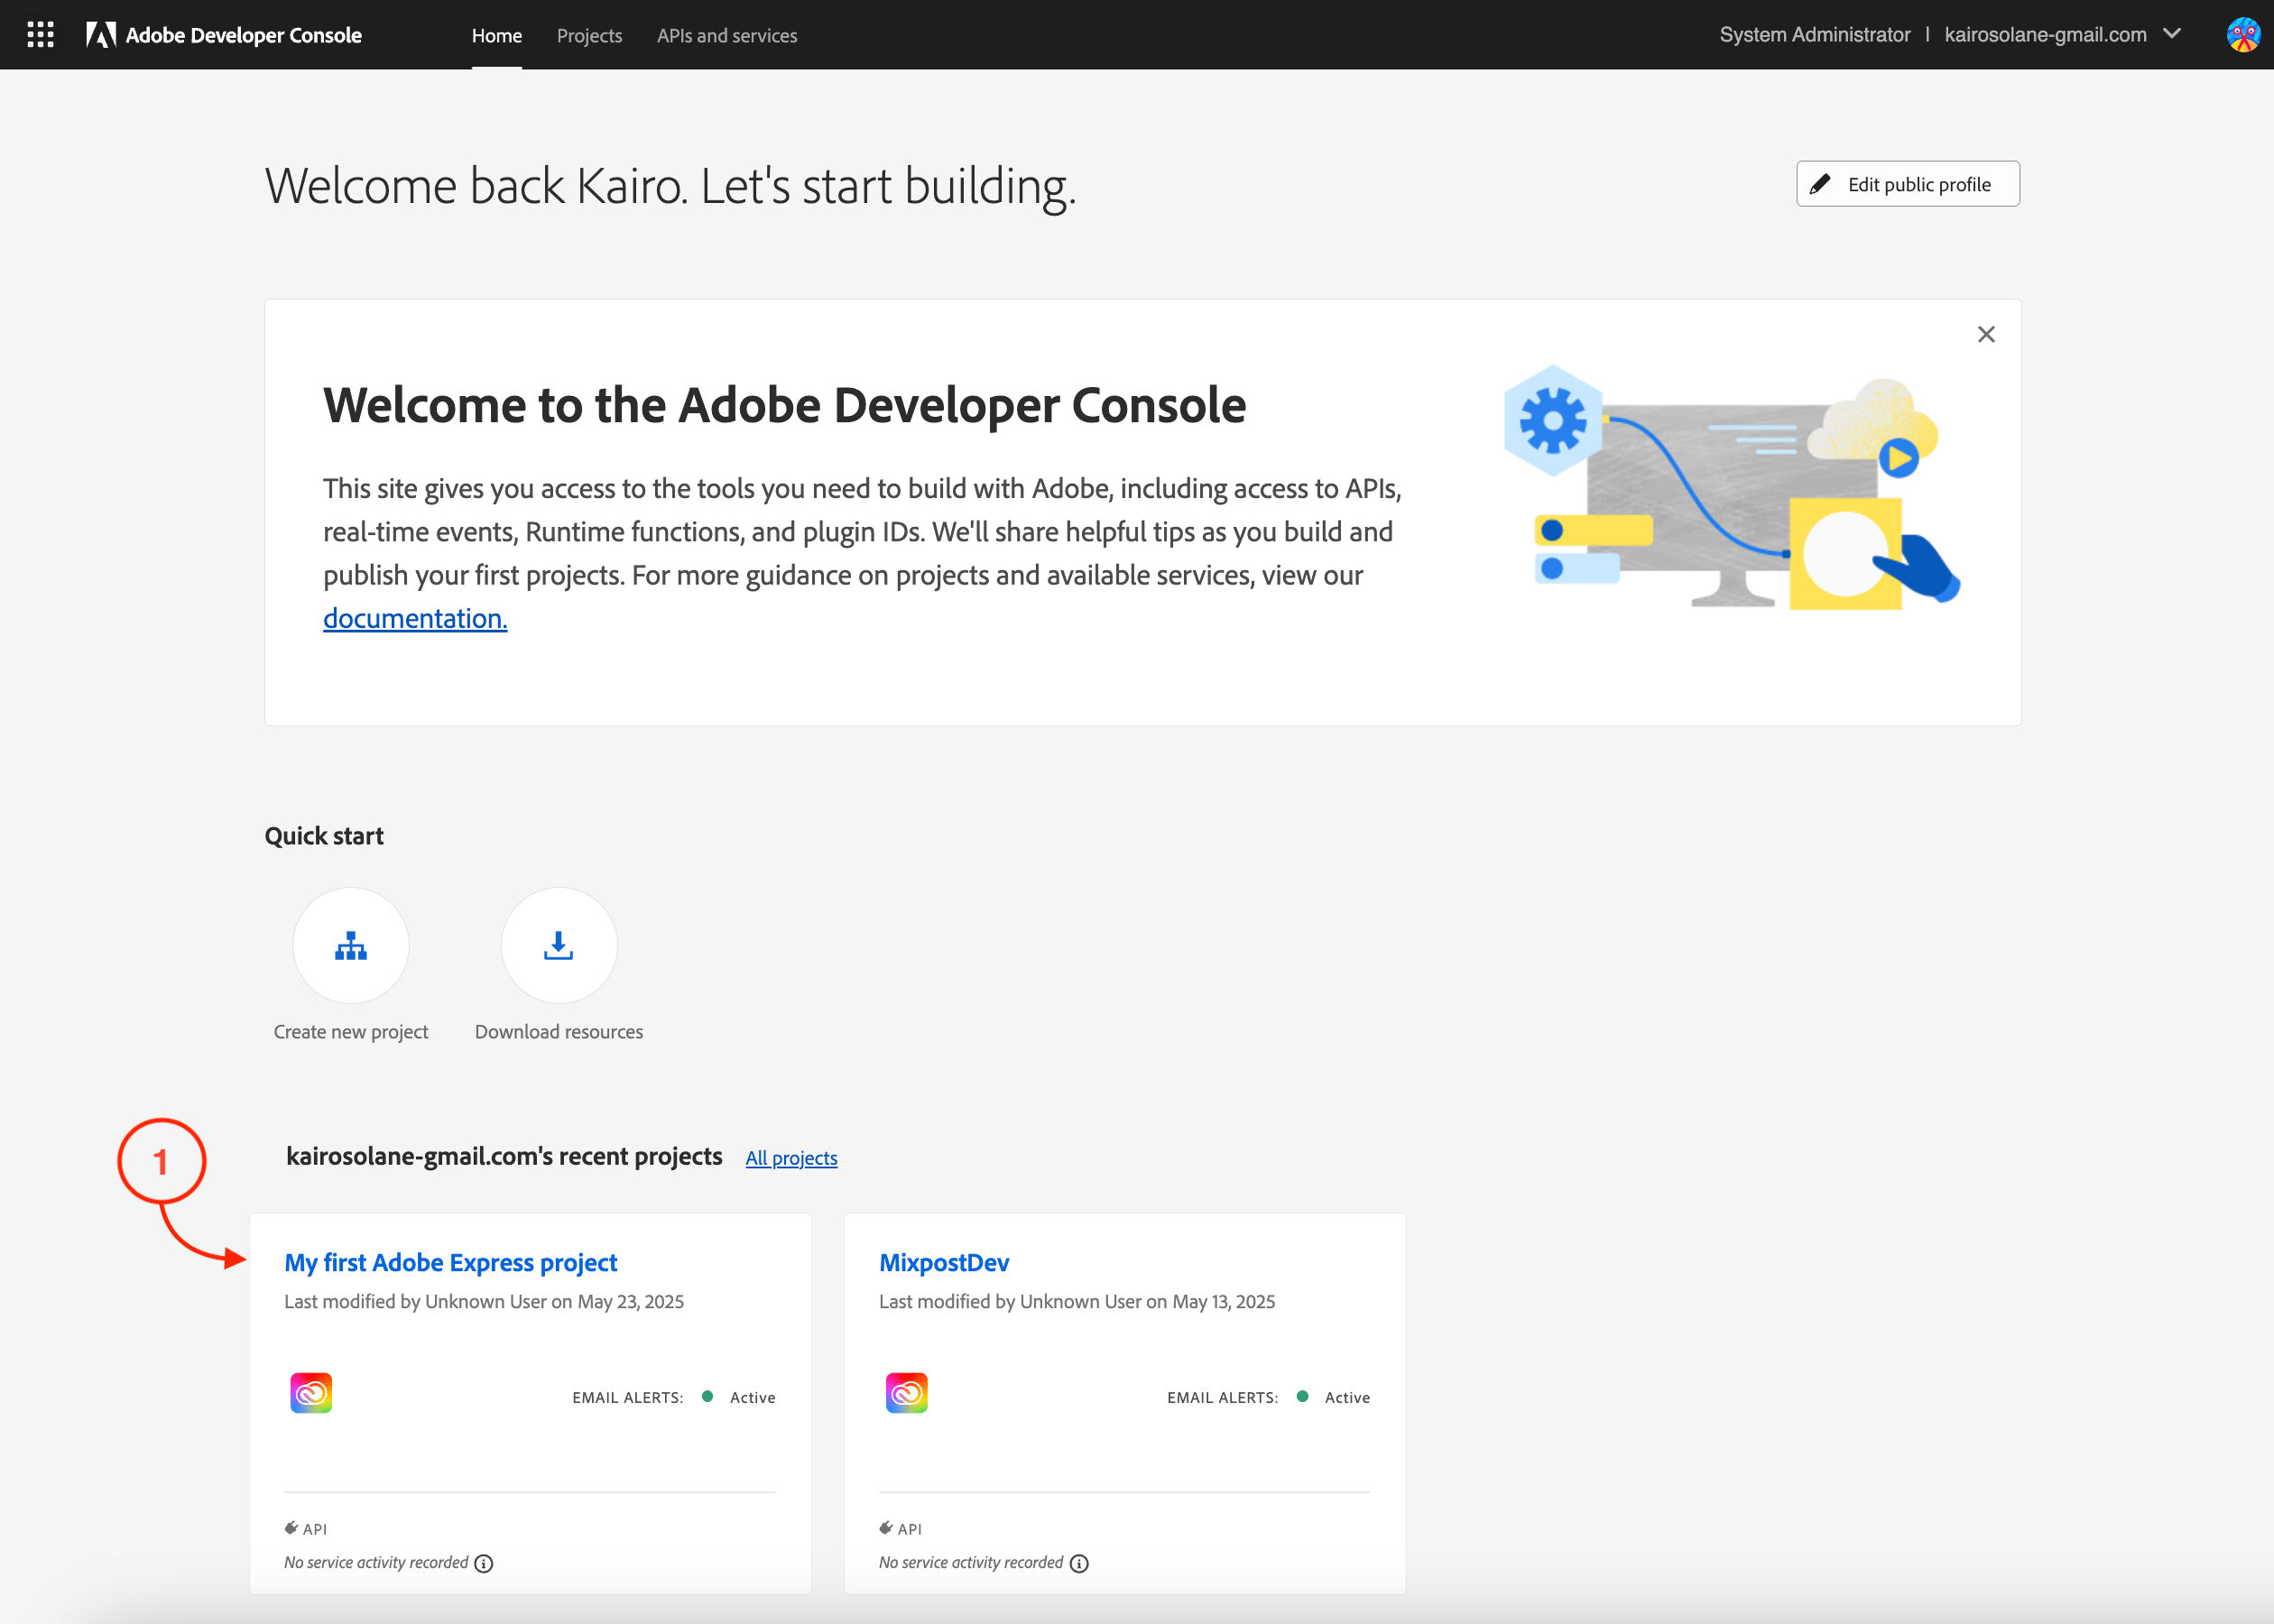The height and width of the screenshot is (1624, 2274).
Task: Open My first Adobe Express project
Action: (x=450, y=1262)
